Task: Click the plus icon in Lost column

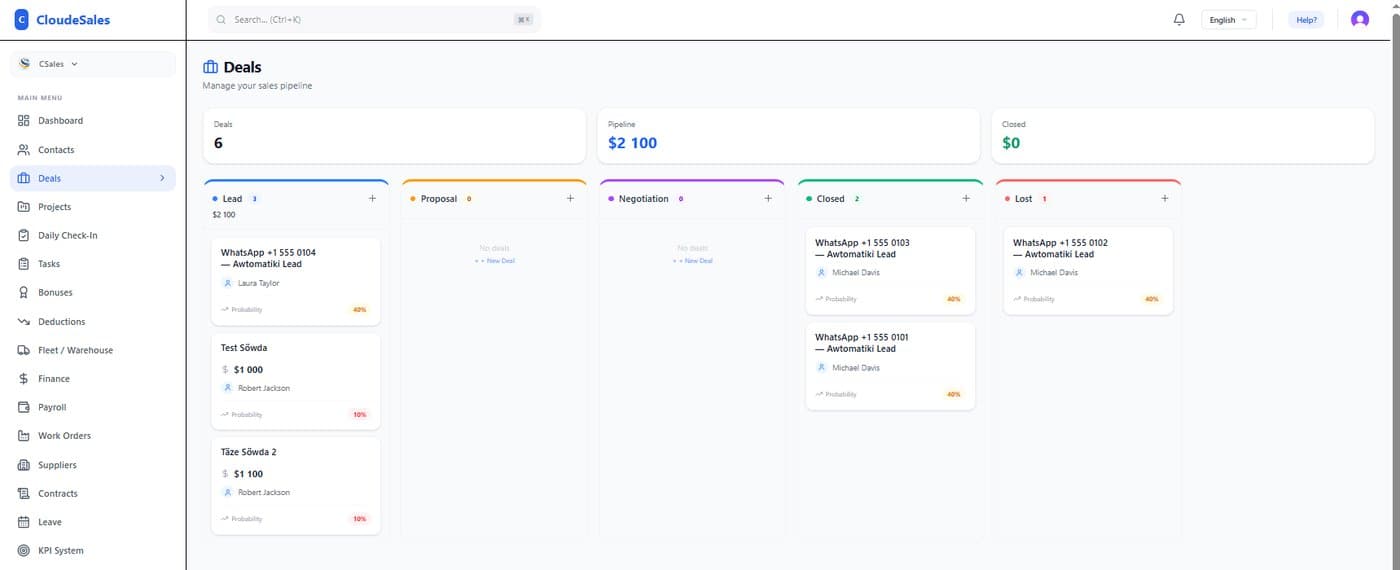Action: [x=1164, y=198]
